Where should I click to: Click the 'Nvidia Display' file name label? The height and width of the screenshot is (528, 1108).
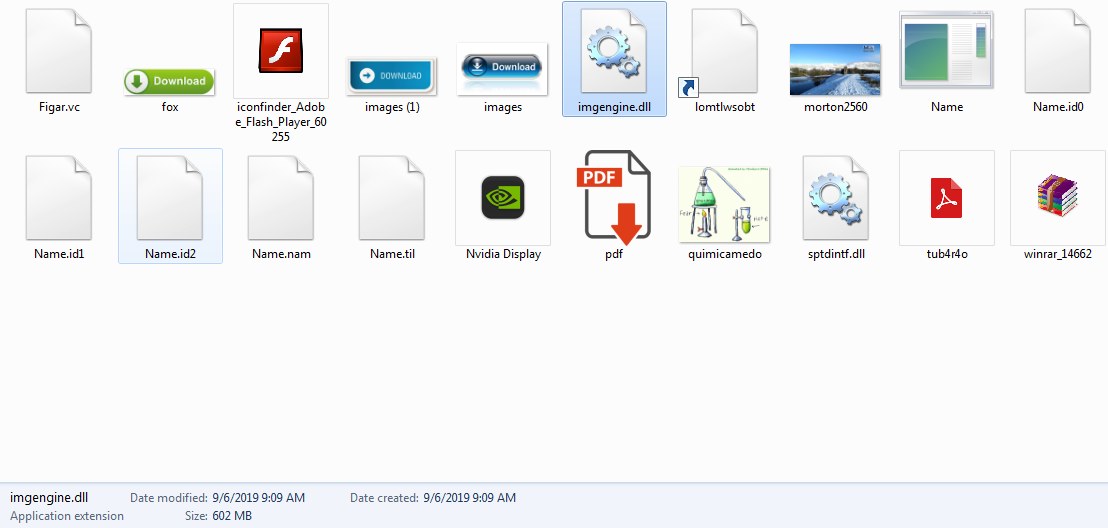(503, 254)
